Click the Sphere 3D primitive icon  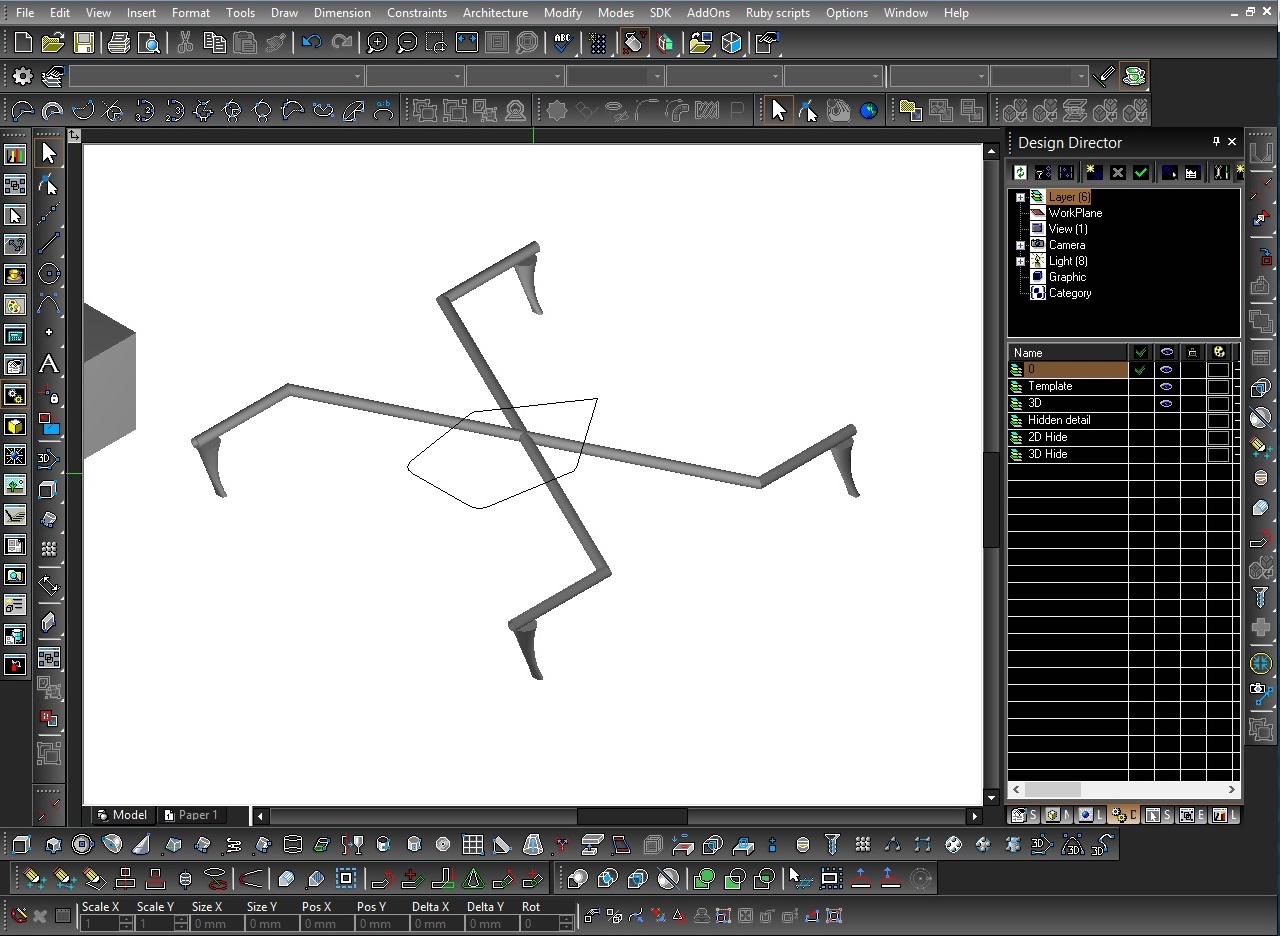pos(82,845)
